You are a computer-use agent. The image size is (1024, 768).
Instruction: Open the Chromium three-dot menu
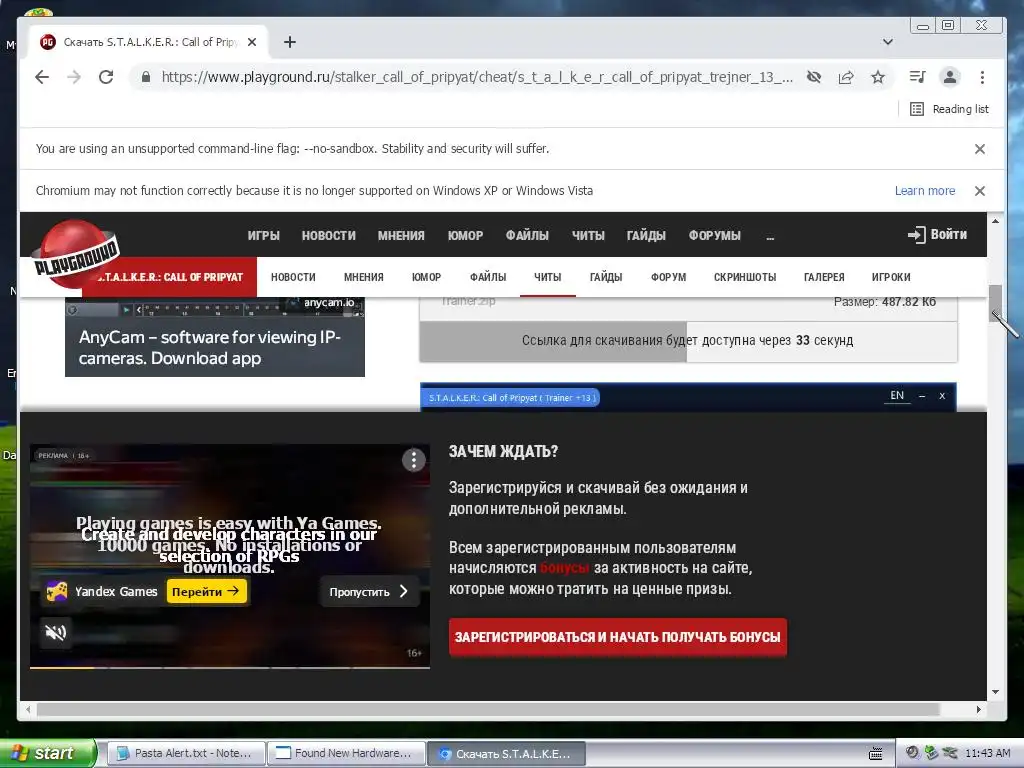tap(982, 77)
